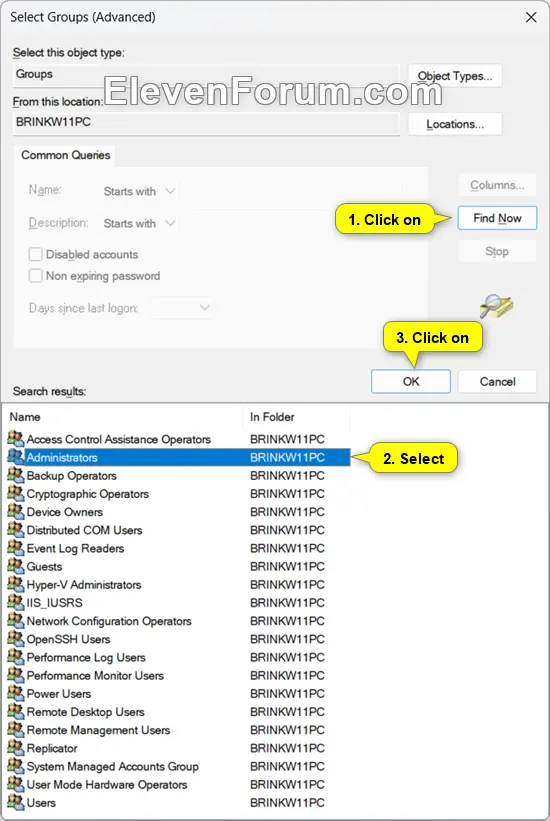Click the Power Users group icon
This screenshot has width=550, height=821.
pyautogui.click(x=16, y=693)
